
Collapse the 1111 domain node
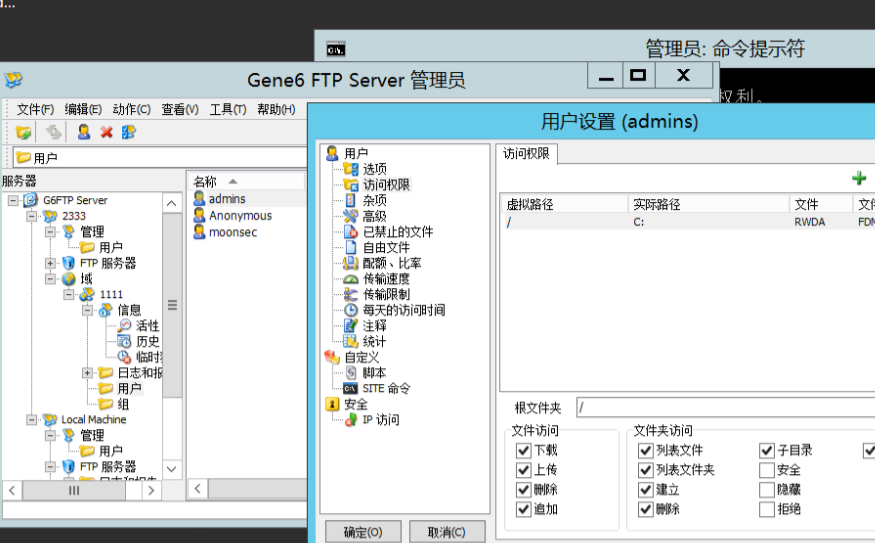[69, 294]
